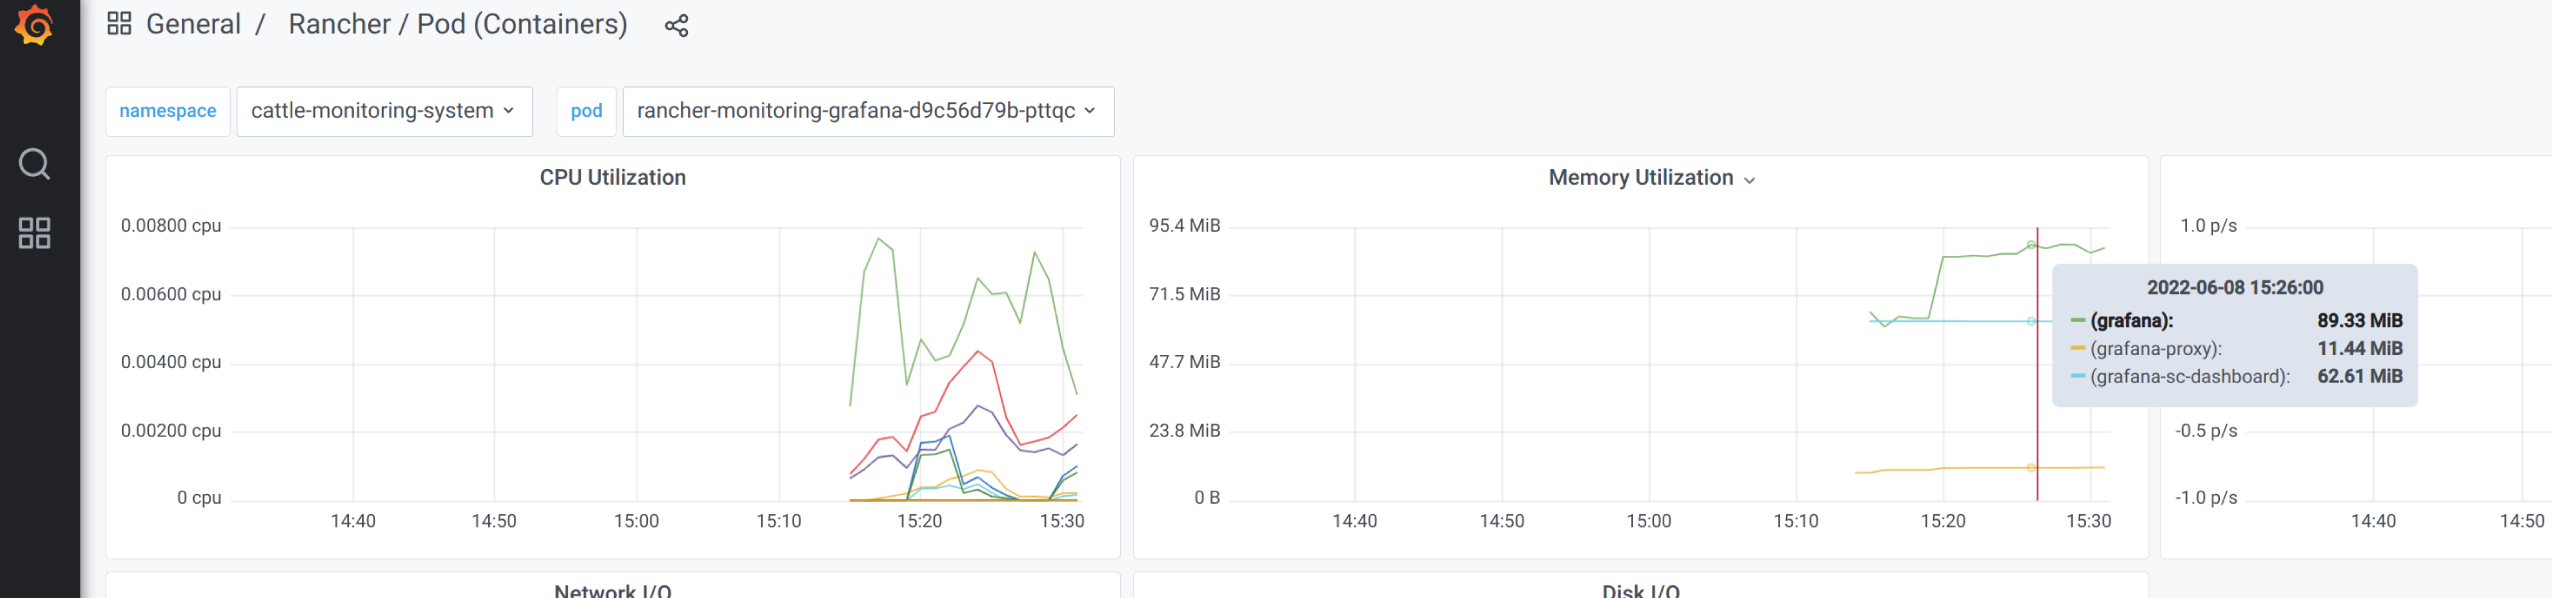
Task: Click the 0.00200 cpu axis label
Action: [x=171, y=431]
